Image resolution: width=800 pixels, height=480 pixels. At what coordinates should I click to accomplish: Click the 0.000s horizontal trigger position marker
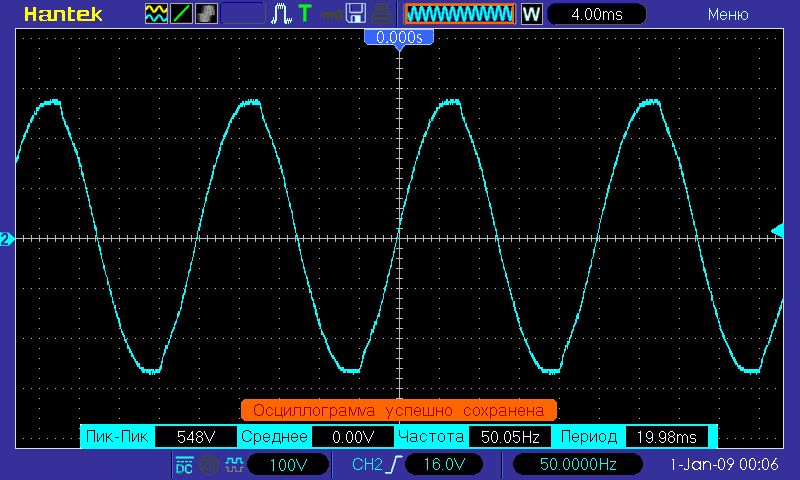399,38
